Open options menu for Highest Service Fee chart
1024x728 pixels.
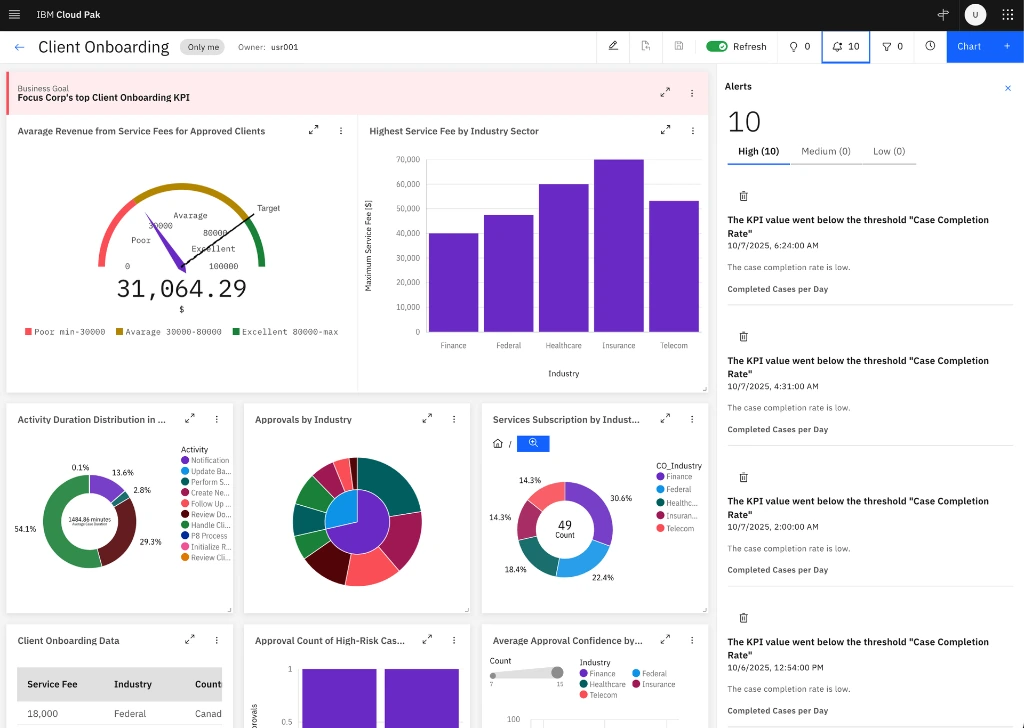point(692,131)
